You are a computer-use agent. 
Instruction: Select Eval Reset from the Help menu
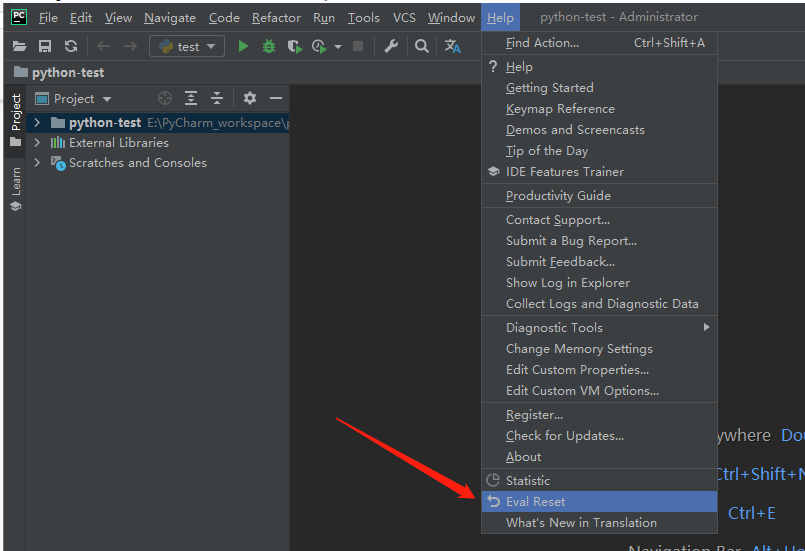535,501
